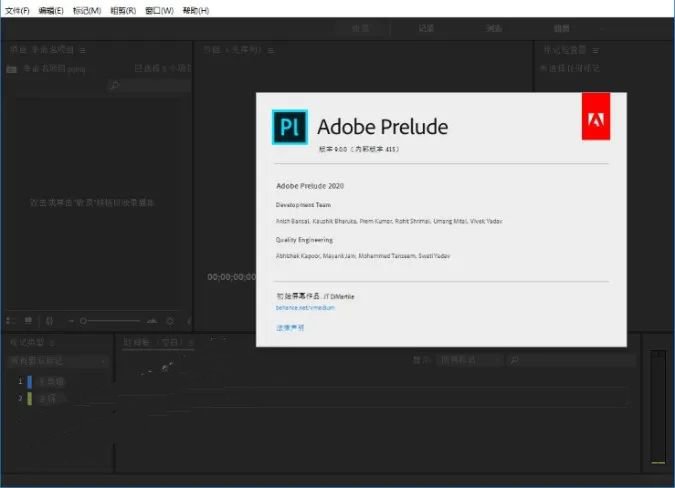Viewport: 675px width, 488px height.
Task: Focus the project panel search field
Action: 149,85
